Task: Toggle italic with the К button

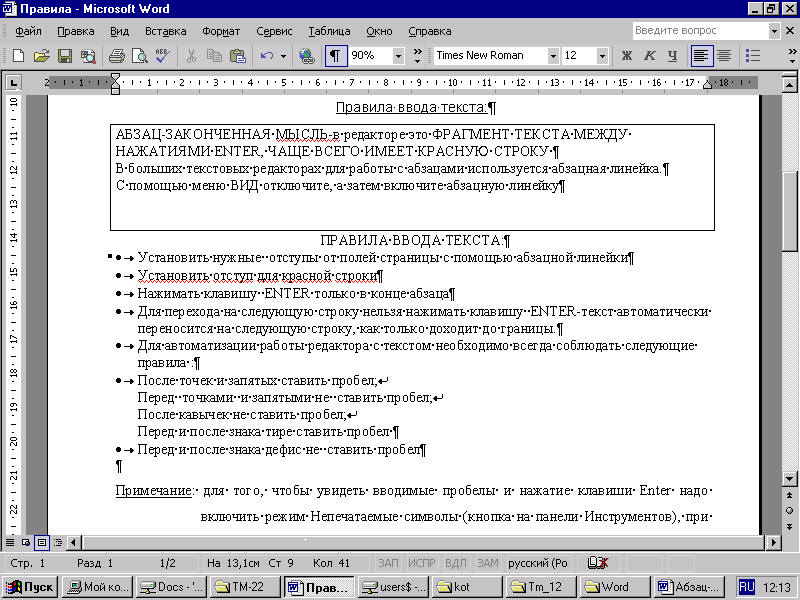Action: 649,56
